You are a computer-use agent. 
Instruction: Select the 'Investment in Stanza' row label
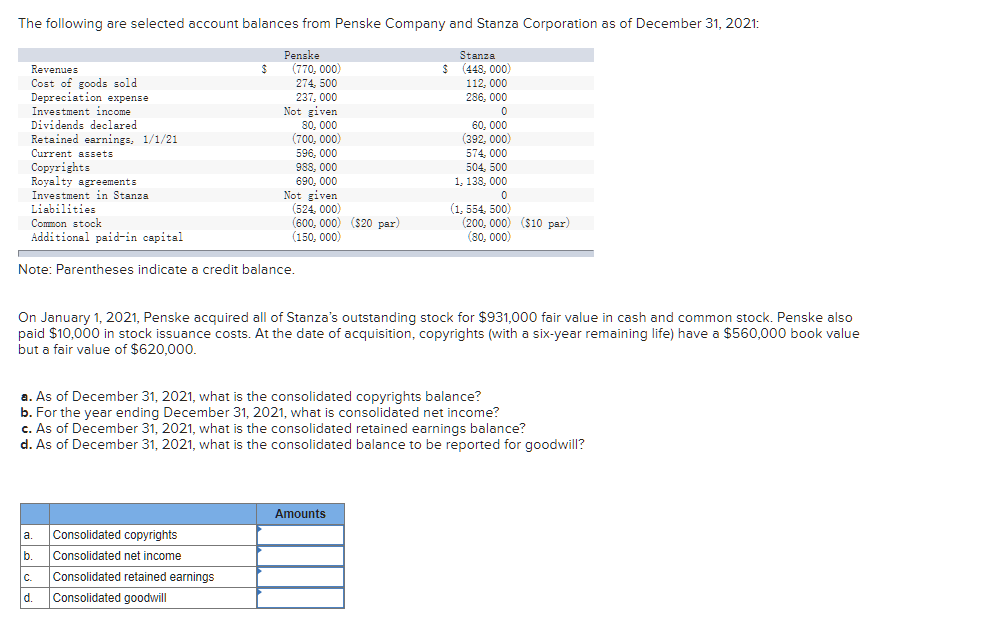pyautogui.click(x=90, y=195)
